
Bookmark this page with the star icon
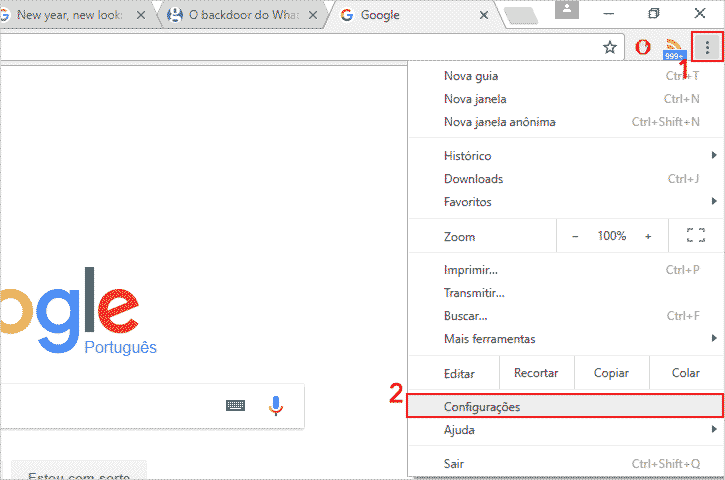610,47
